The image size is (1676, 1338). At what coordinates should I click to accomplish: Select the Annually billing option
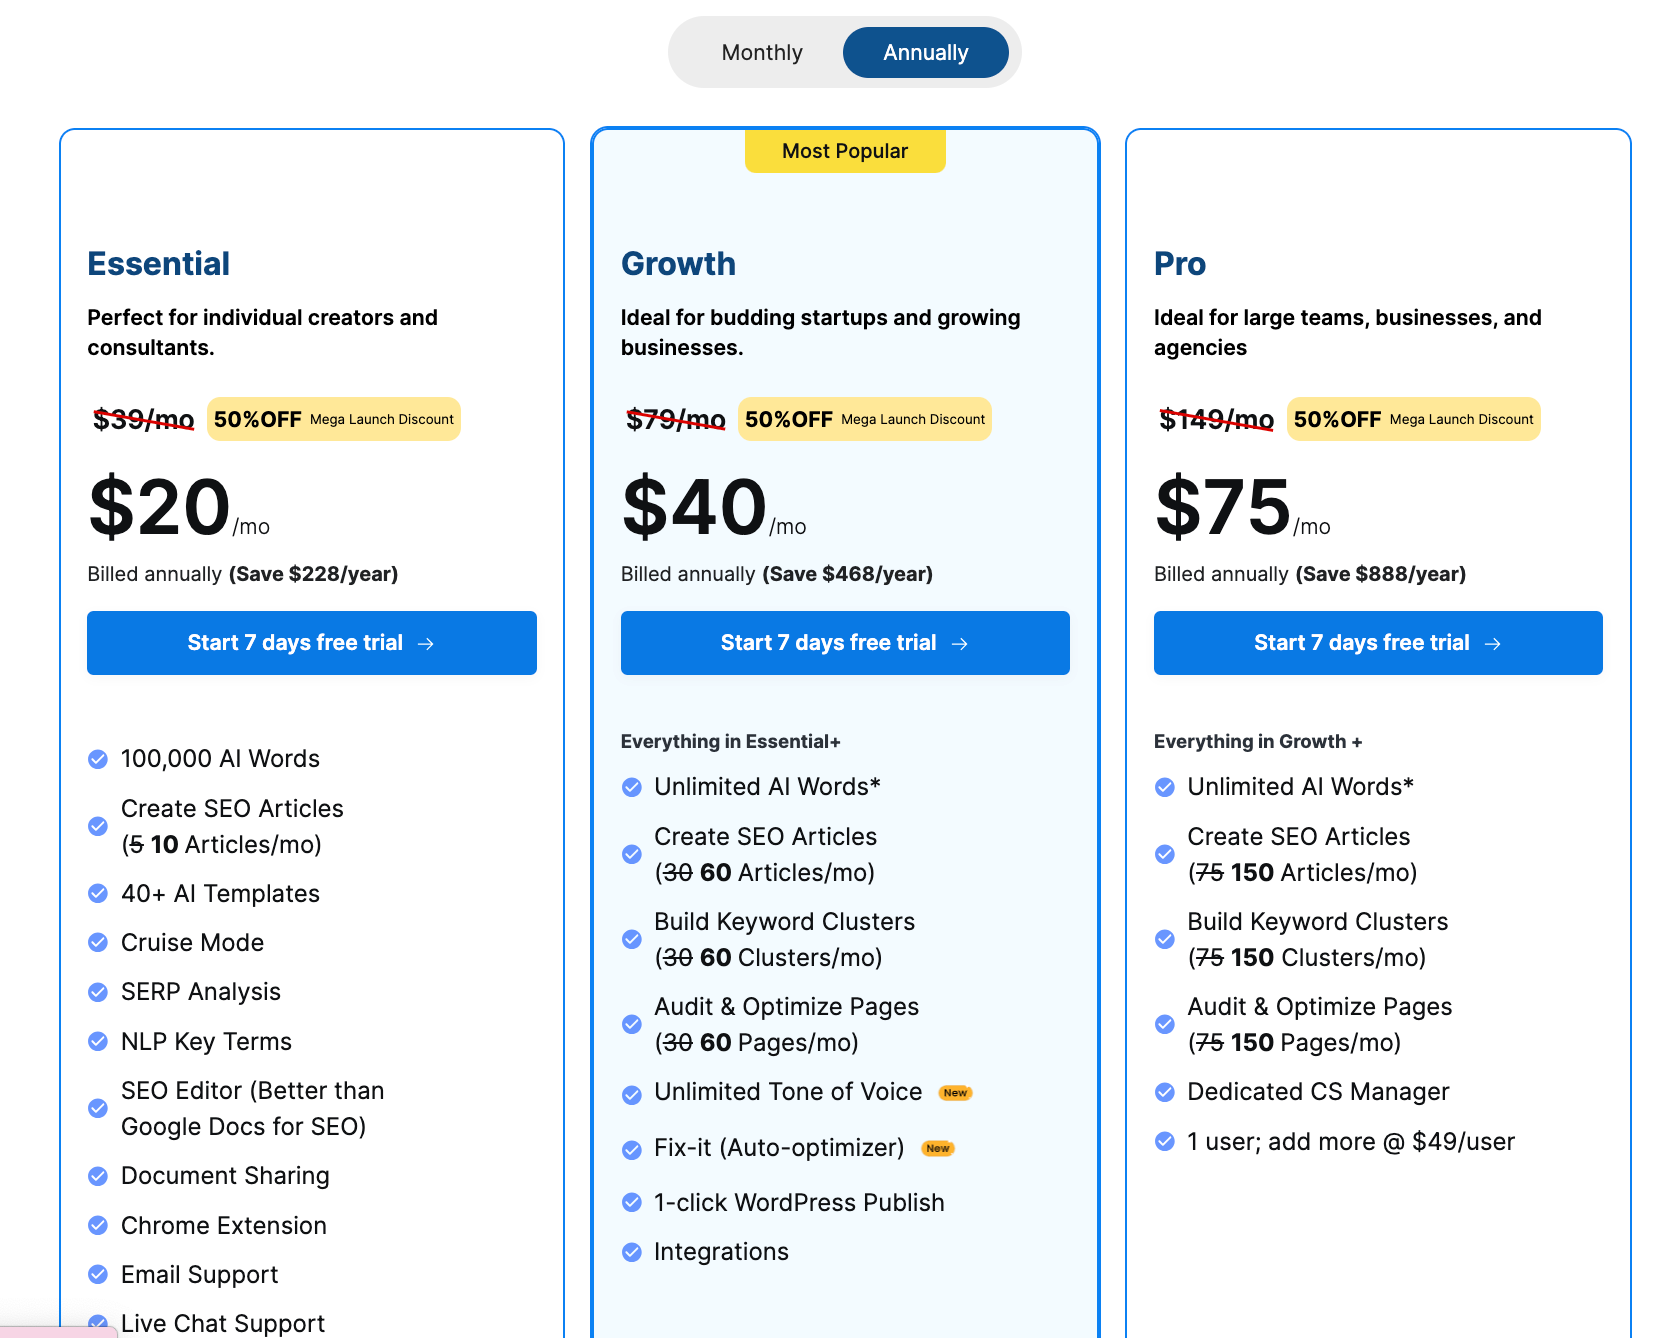coord(925,52)
